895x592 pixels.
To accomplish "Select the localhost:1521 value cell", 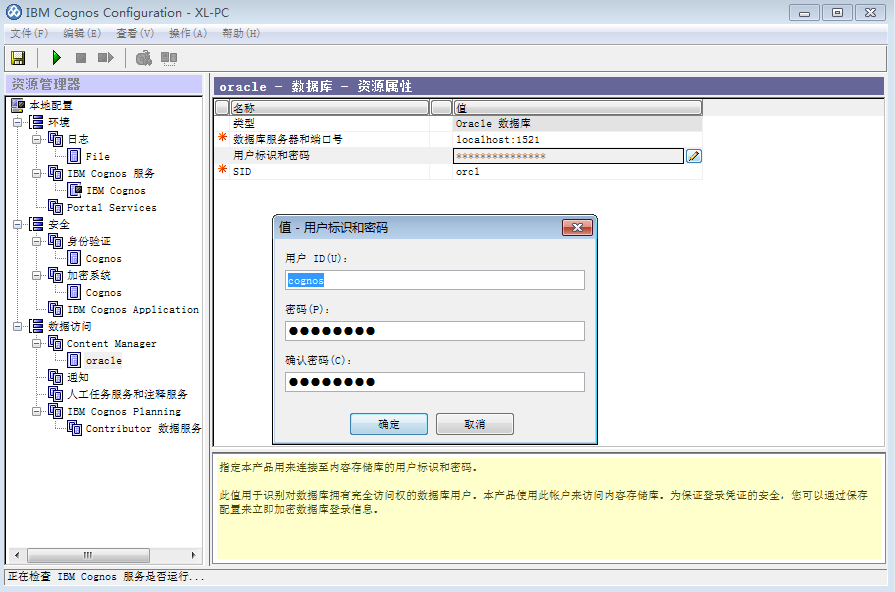I will click(578, 139).
